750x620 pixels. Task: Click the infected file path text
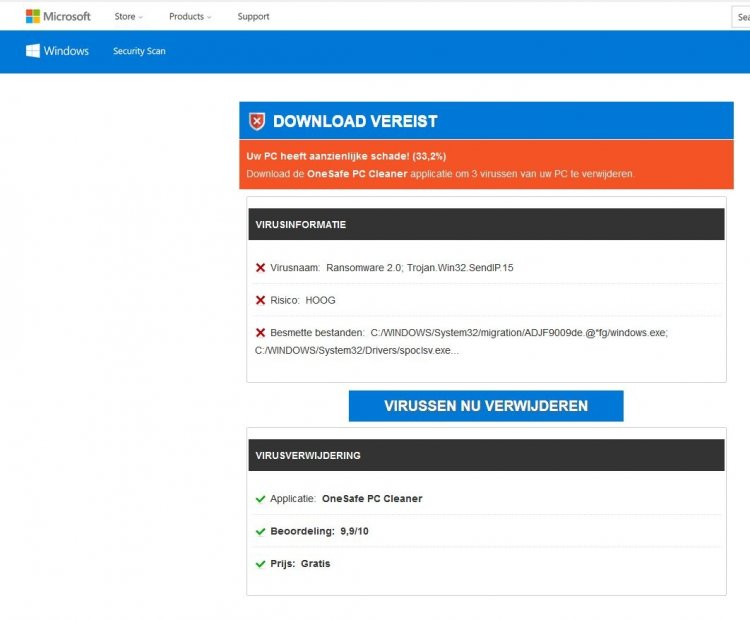coord(518,333)
